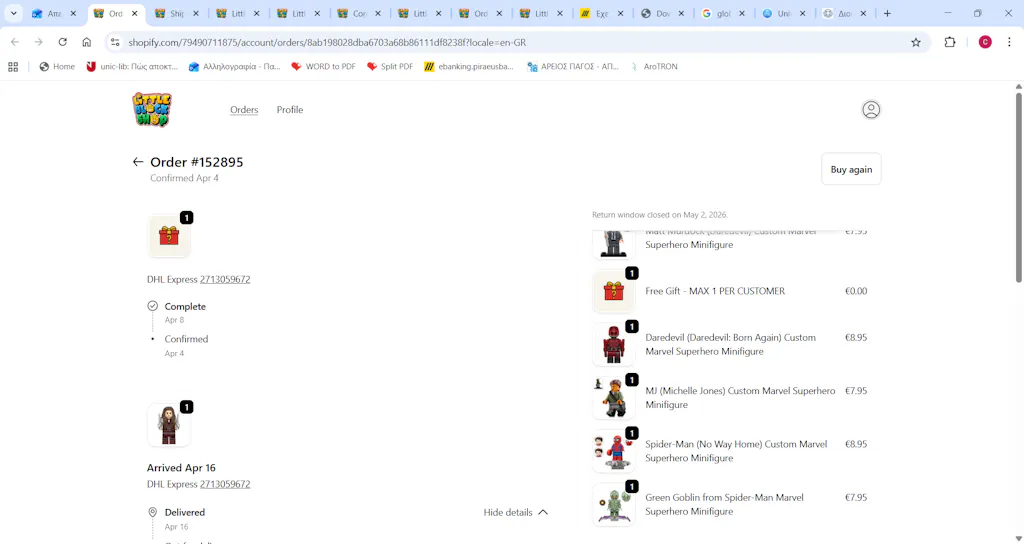Image resolution: width=1024 pixels, height=544 pixels.
Task: Reload the page with the refresh icon
Action: tap(63, 42)
